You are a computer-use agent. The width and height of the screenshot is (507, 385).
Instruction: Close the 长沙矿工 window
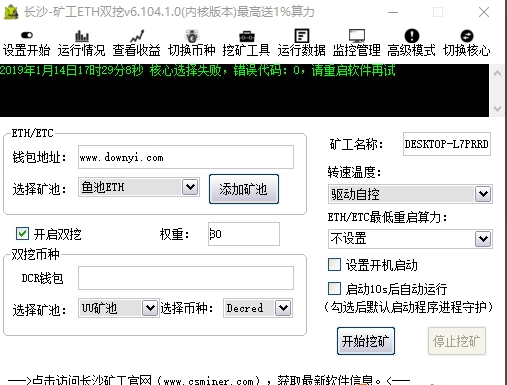pyautogui.click(x=484, y=12)
